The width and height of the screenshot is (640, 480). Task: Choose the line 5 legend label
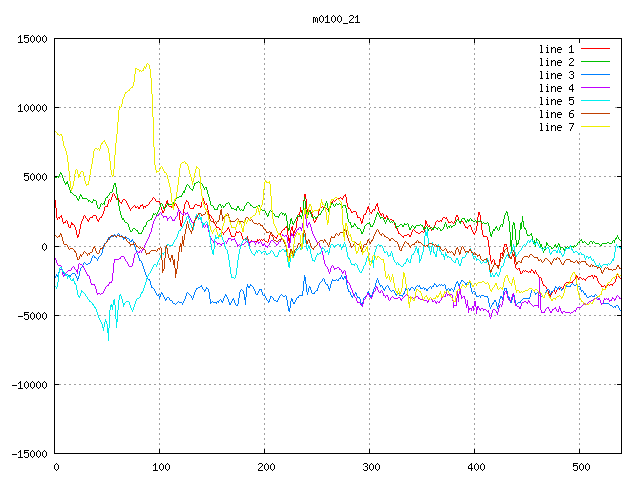point(557,101)
